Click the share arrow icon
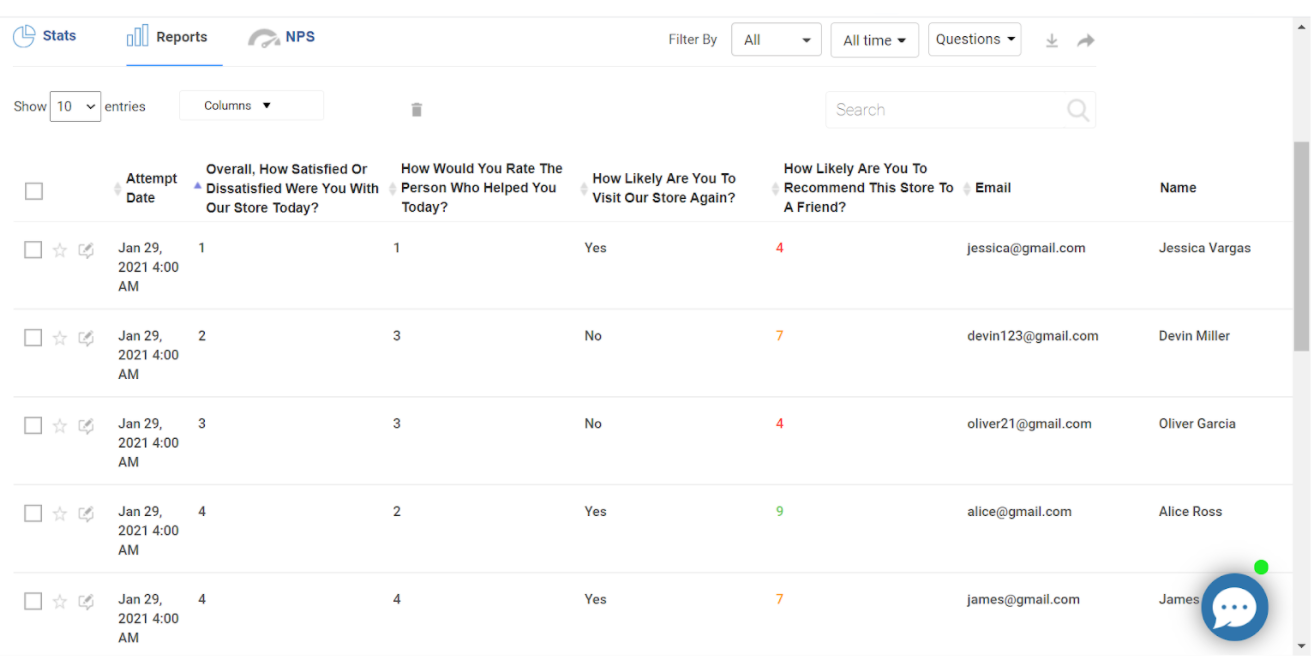The width and height of the screenshot is (1315, 666). coord(1085,41)
